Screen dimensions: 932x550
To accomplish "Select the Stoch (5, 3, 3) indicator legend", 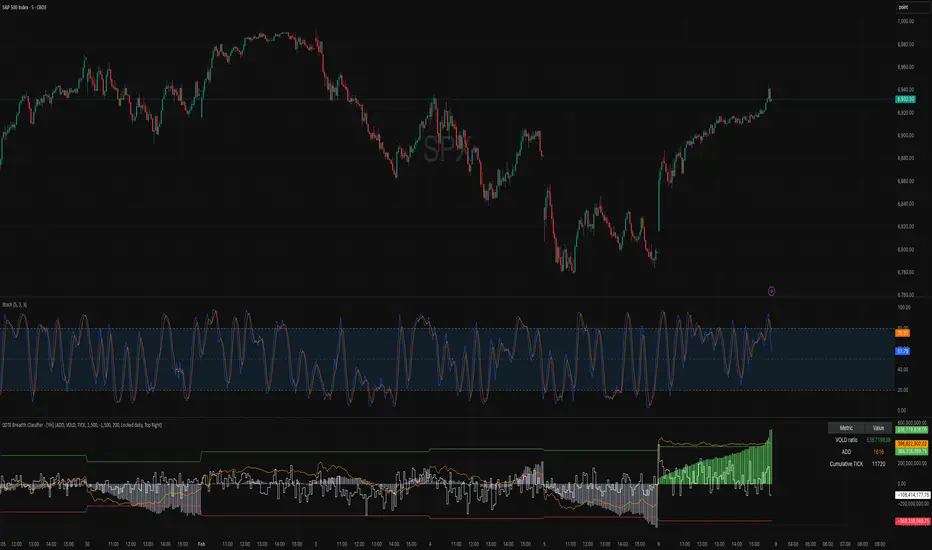I will coord(14,304).
